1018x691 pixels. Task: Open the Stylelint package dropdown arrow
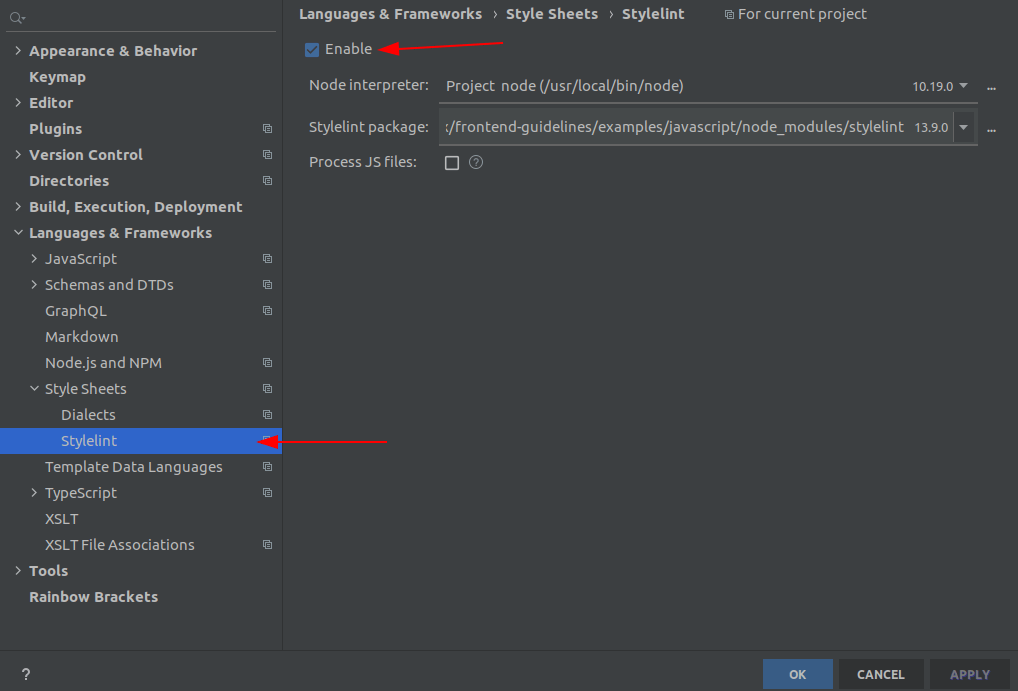pos(964,128)
